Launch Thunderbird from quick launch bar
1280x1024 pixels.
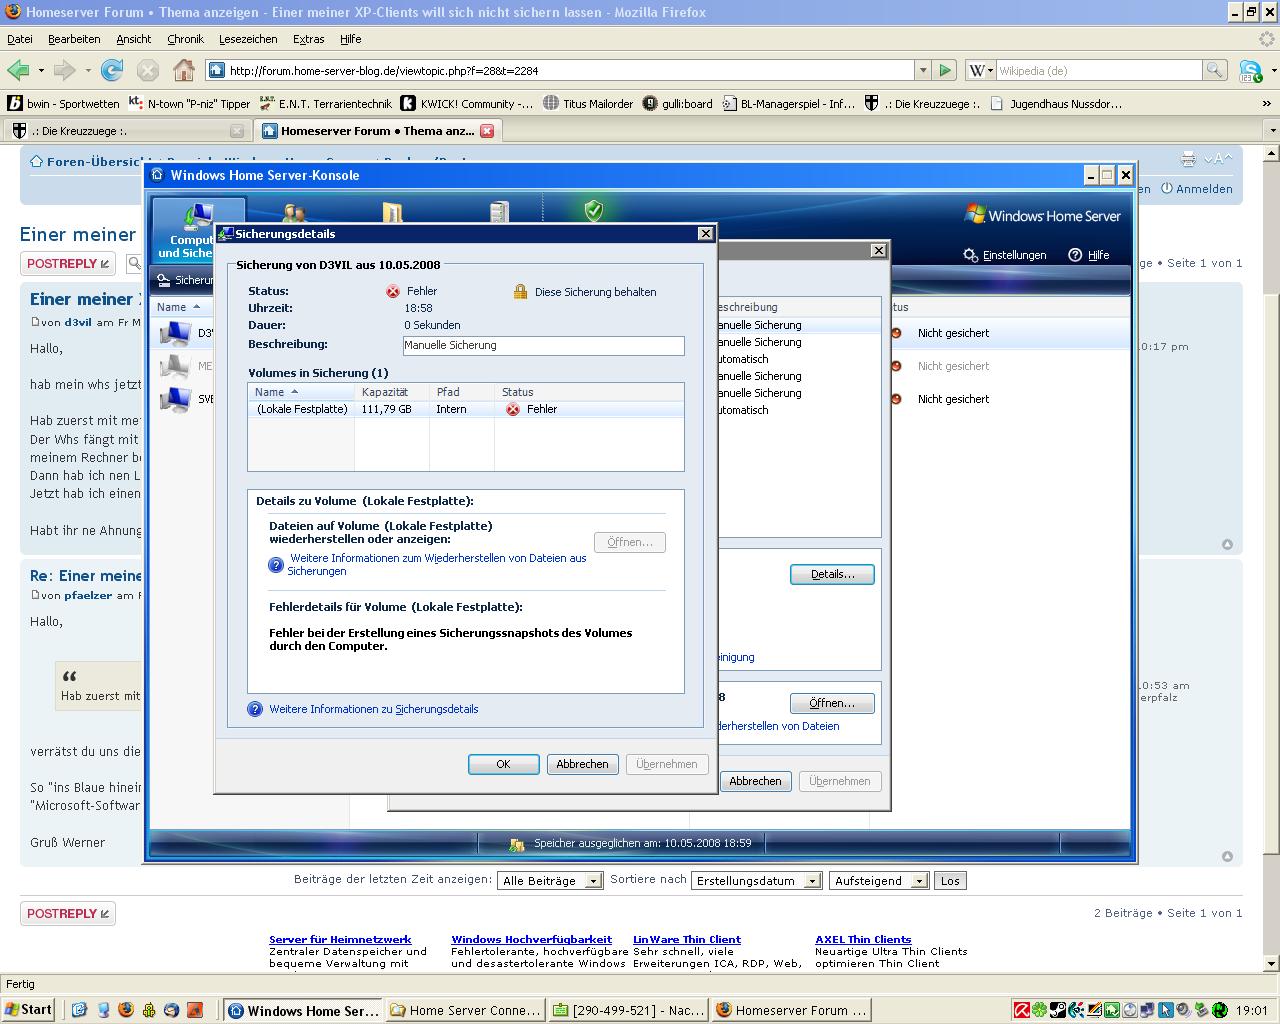(x=172, y=1010)
